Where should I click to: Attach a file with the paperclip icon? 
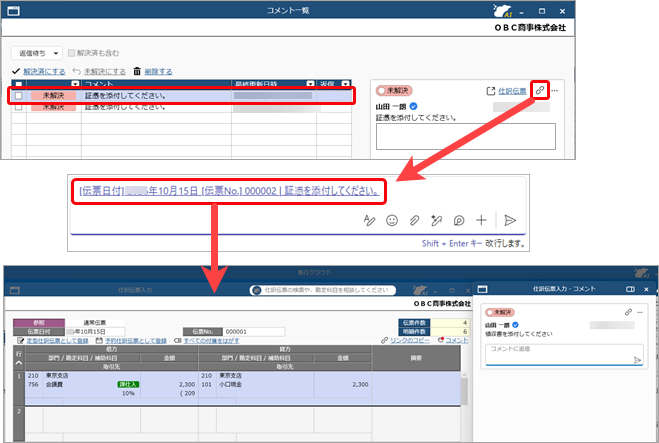click(414, 220)
